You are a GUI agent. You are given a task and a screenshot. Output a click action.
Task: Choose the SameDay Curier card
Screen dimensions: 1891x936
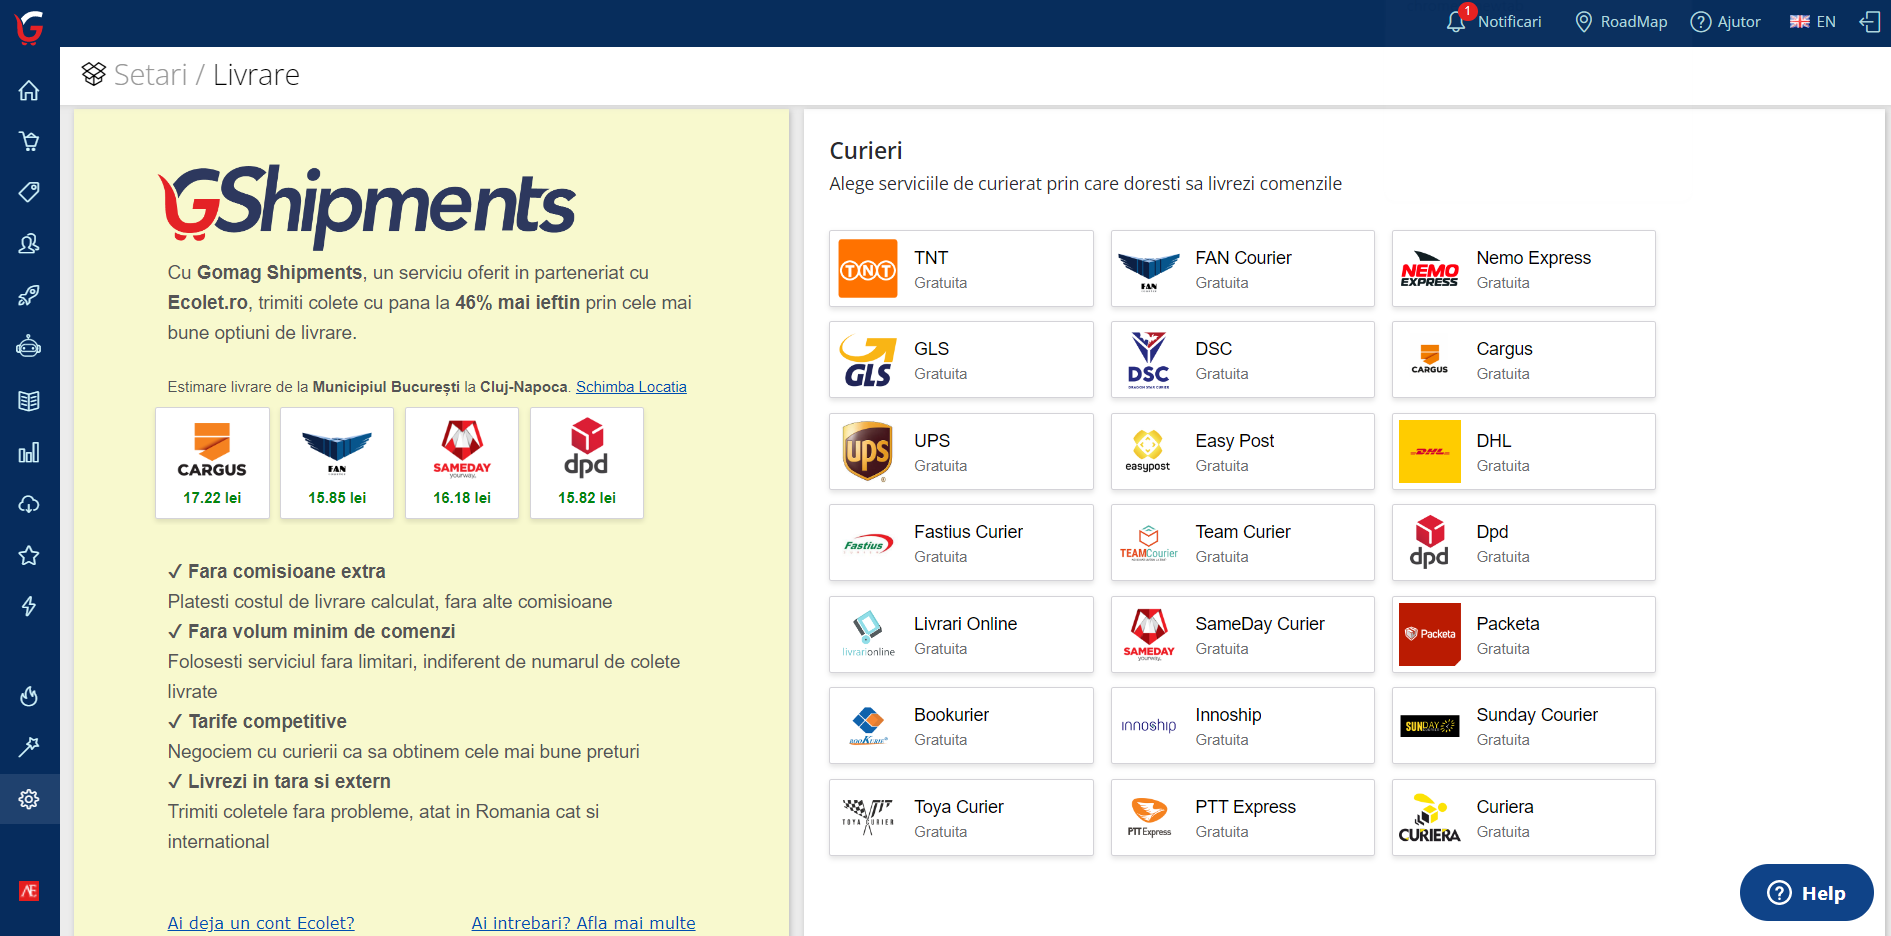(x=1242, y=635)
